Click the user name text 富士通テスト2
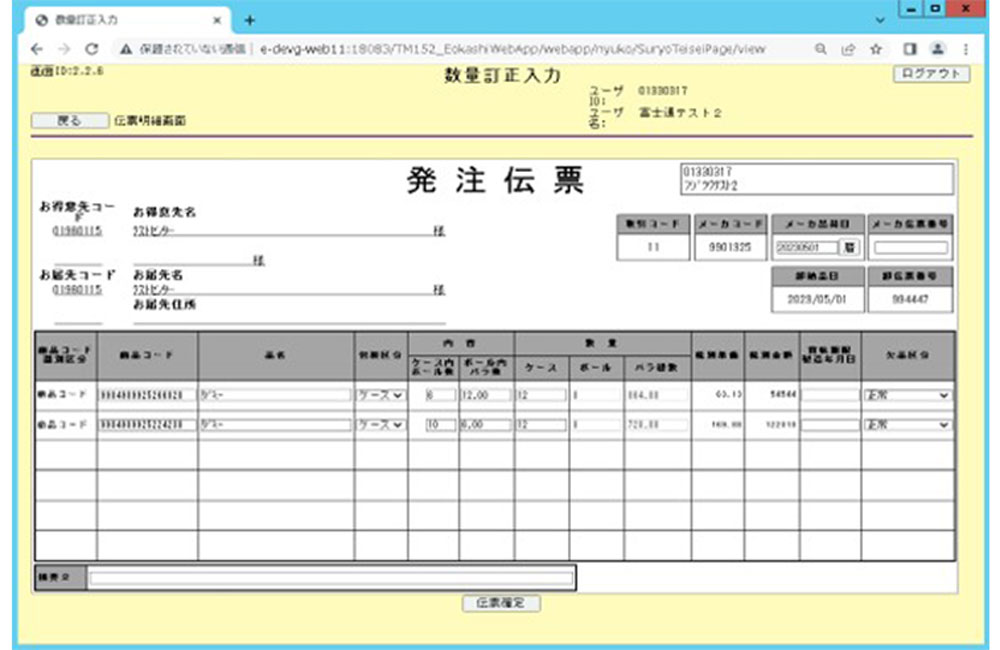This screenshot has width=1000, height=650. pyautogui.click(x=680, y=113)
